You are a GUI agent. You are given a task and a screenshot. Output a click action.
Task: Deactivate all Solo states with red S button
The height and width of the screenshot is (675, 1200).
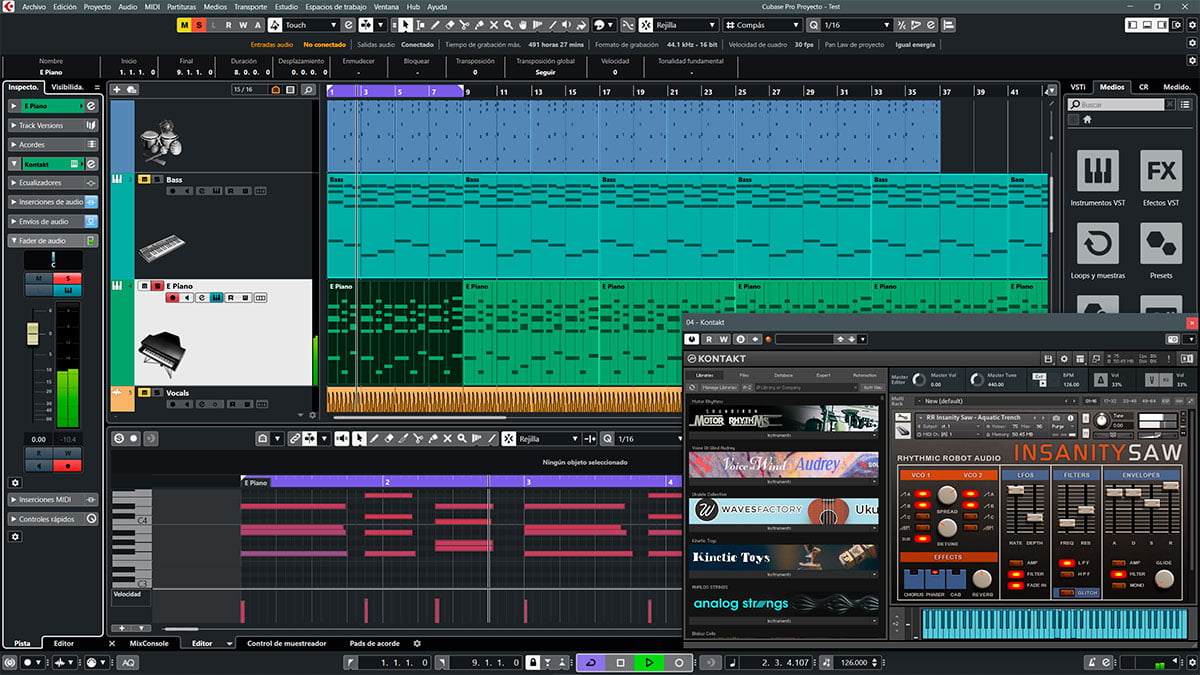coord(199,25)
